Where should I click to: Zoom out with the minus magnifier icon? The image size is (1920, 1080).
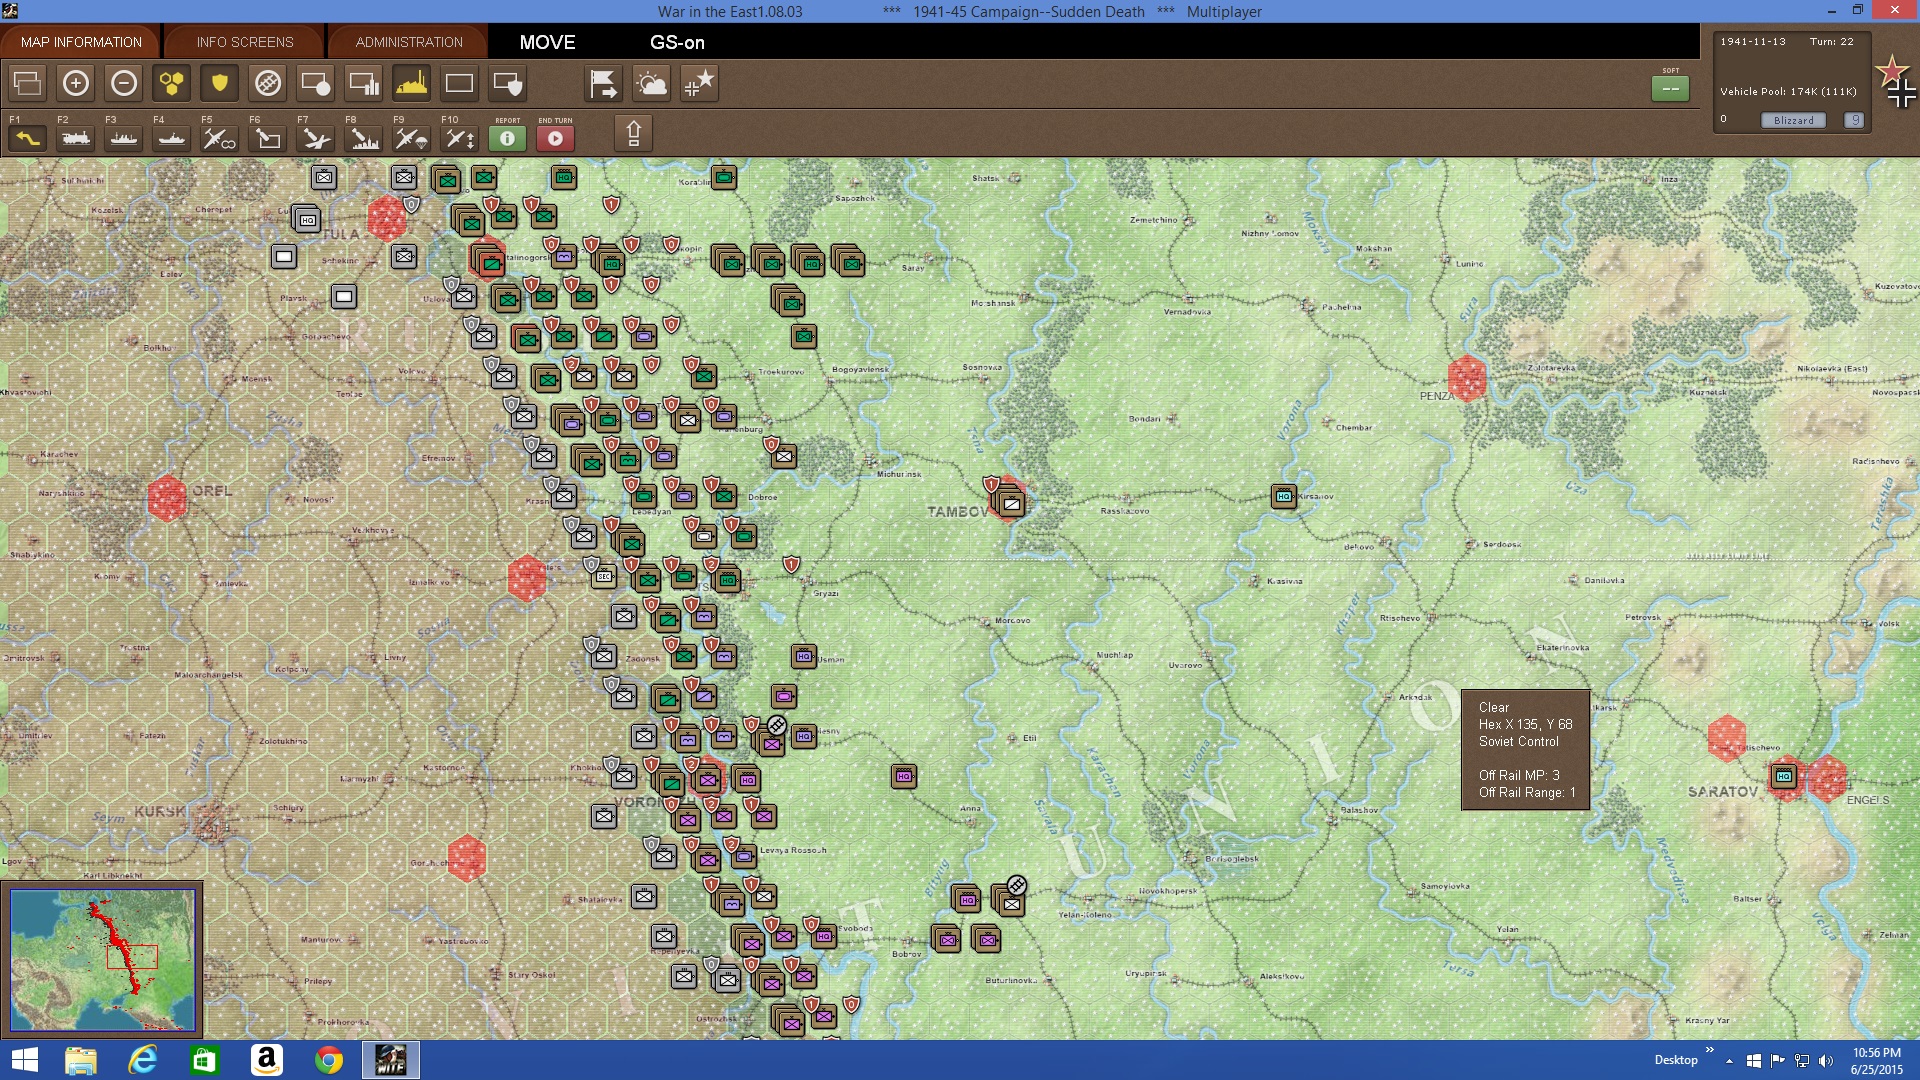pos(123,83)
